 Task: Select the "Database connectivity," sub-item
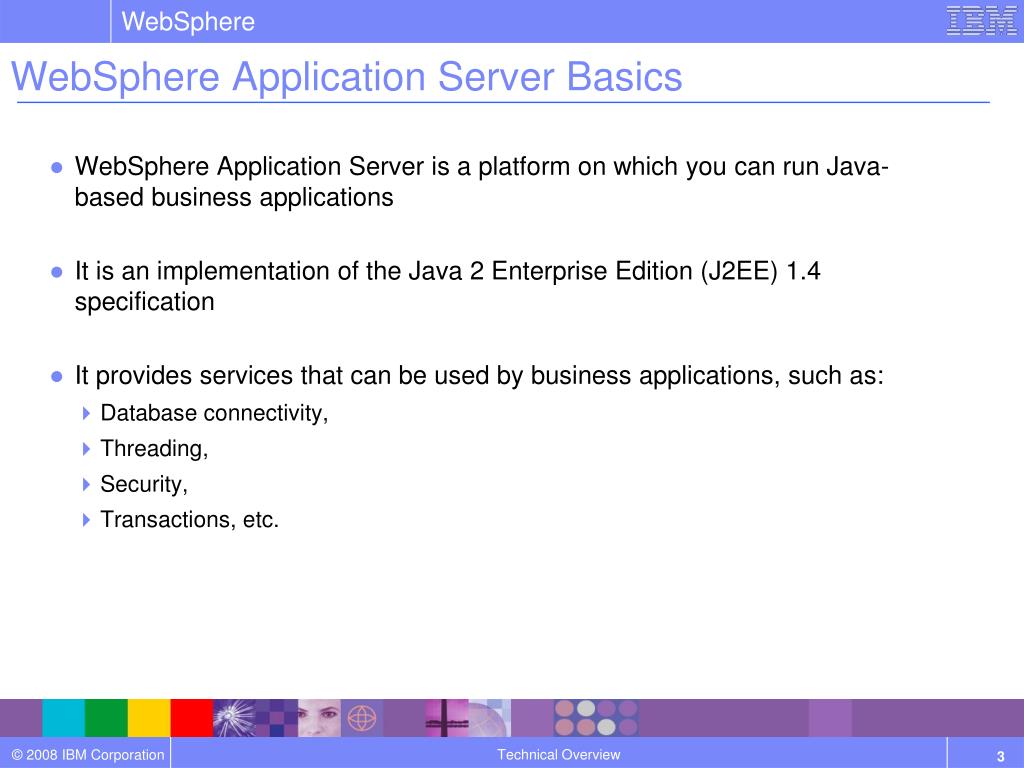(x=214, y=413)
